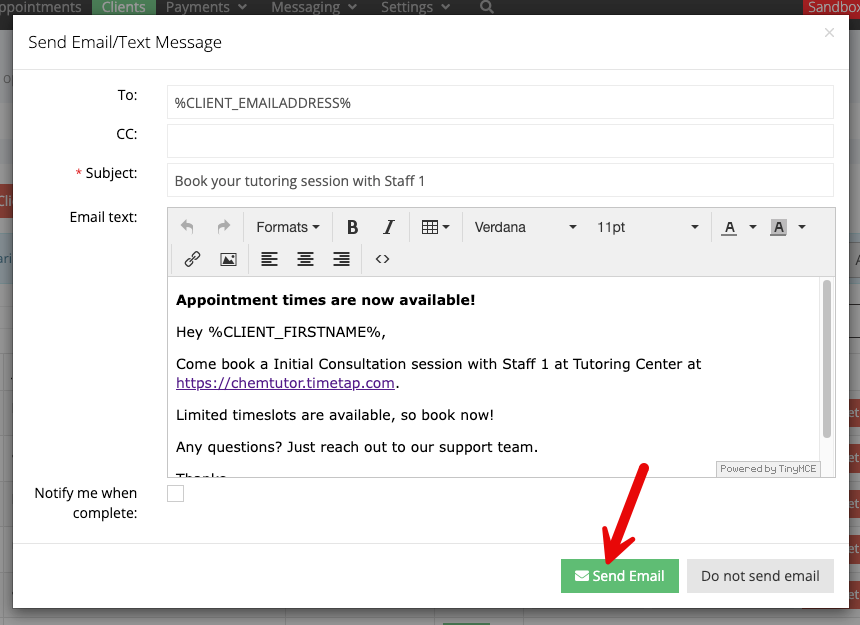Open the chemtutor.timetap.com link
The image size is (860, 625).
(285, 383)
